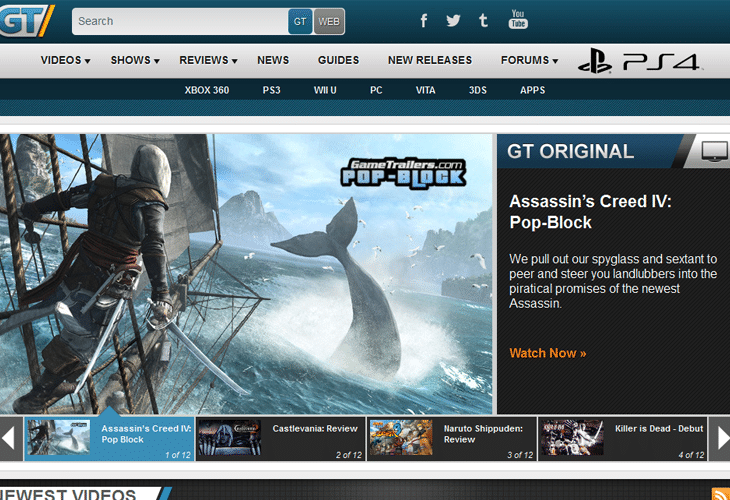Open the Guides section
This screenshot has width=730, height=500.
(x=338, y=61)
